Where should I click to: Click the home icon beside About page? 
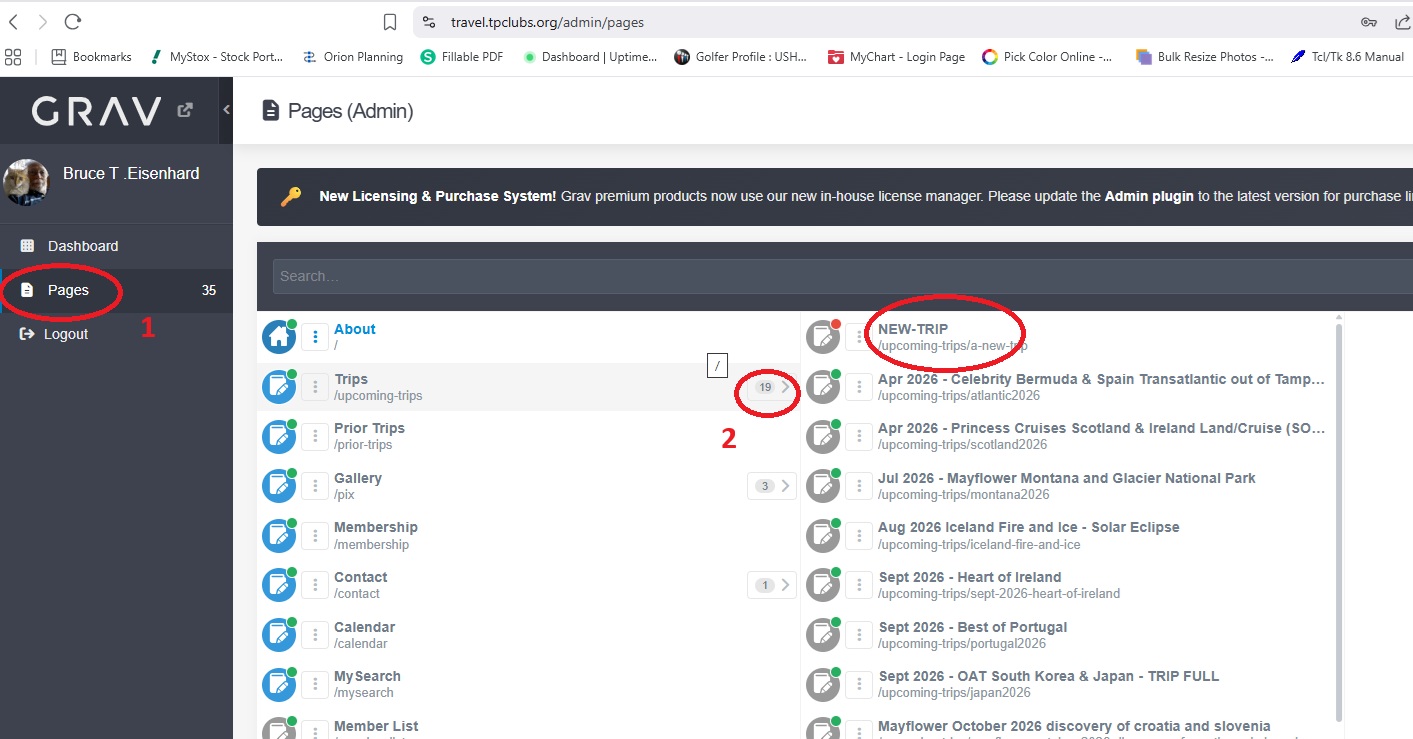[278, 338]
